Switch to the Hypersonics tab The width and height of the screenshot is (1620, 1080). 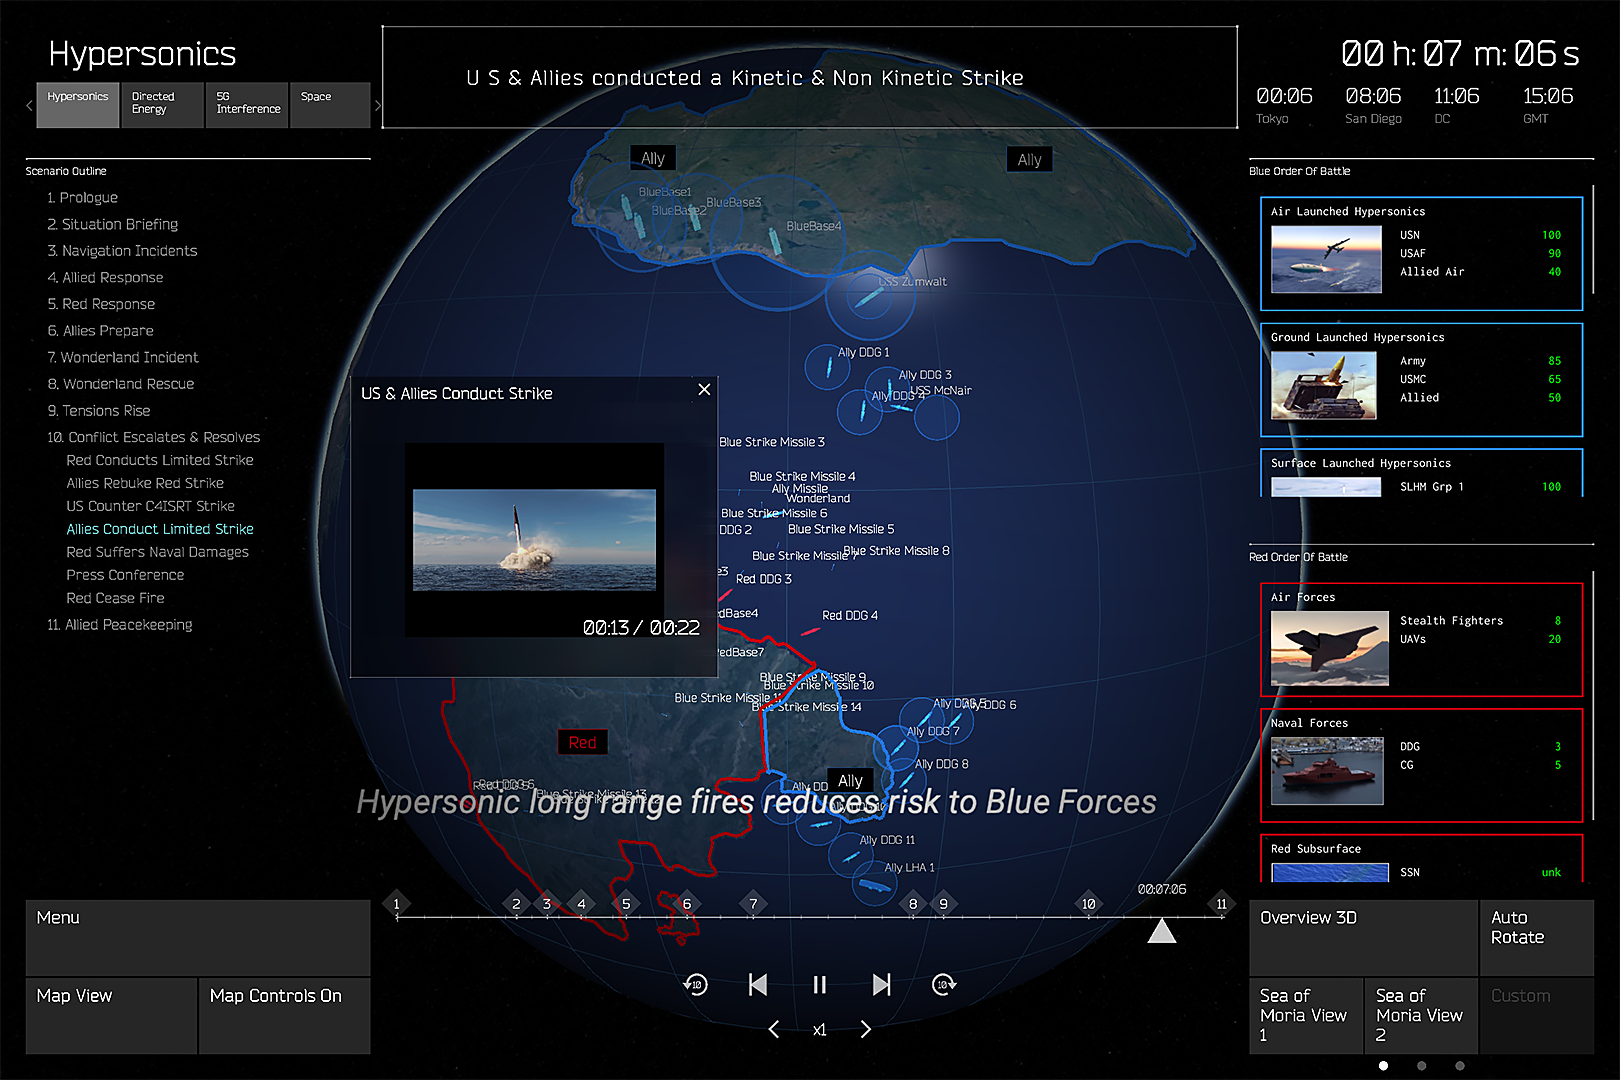78,105
